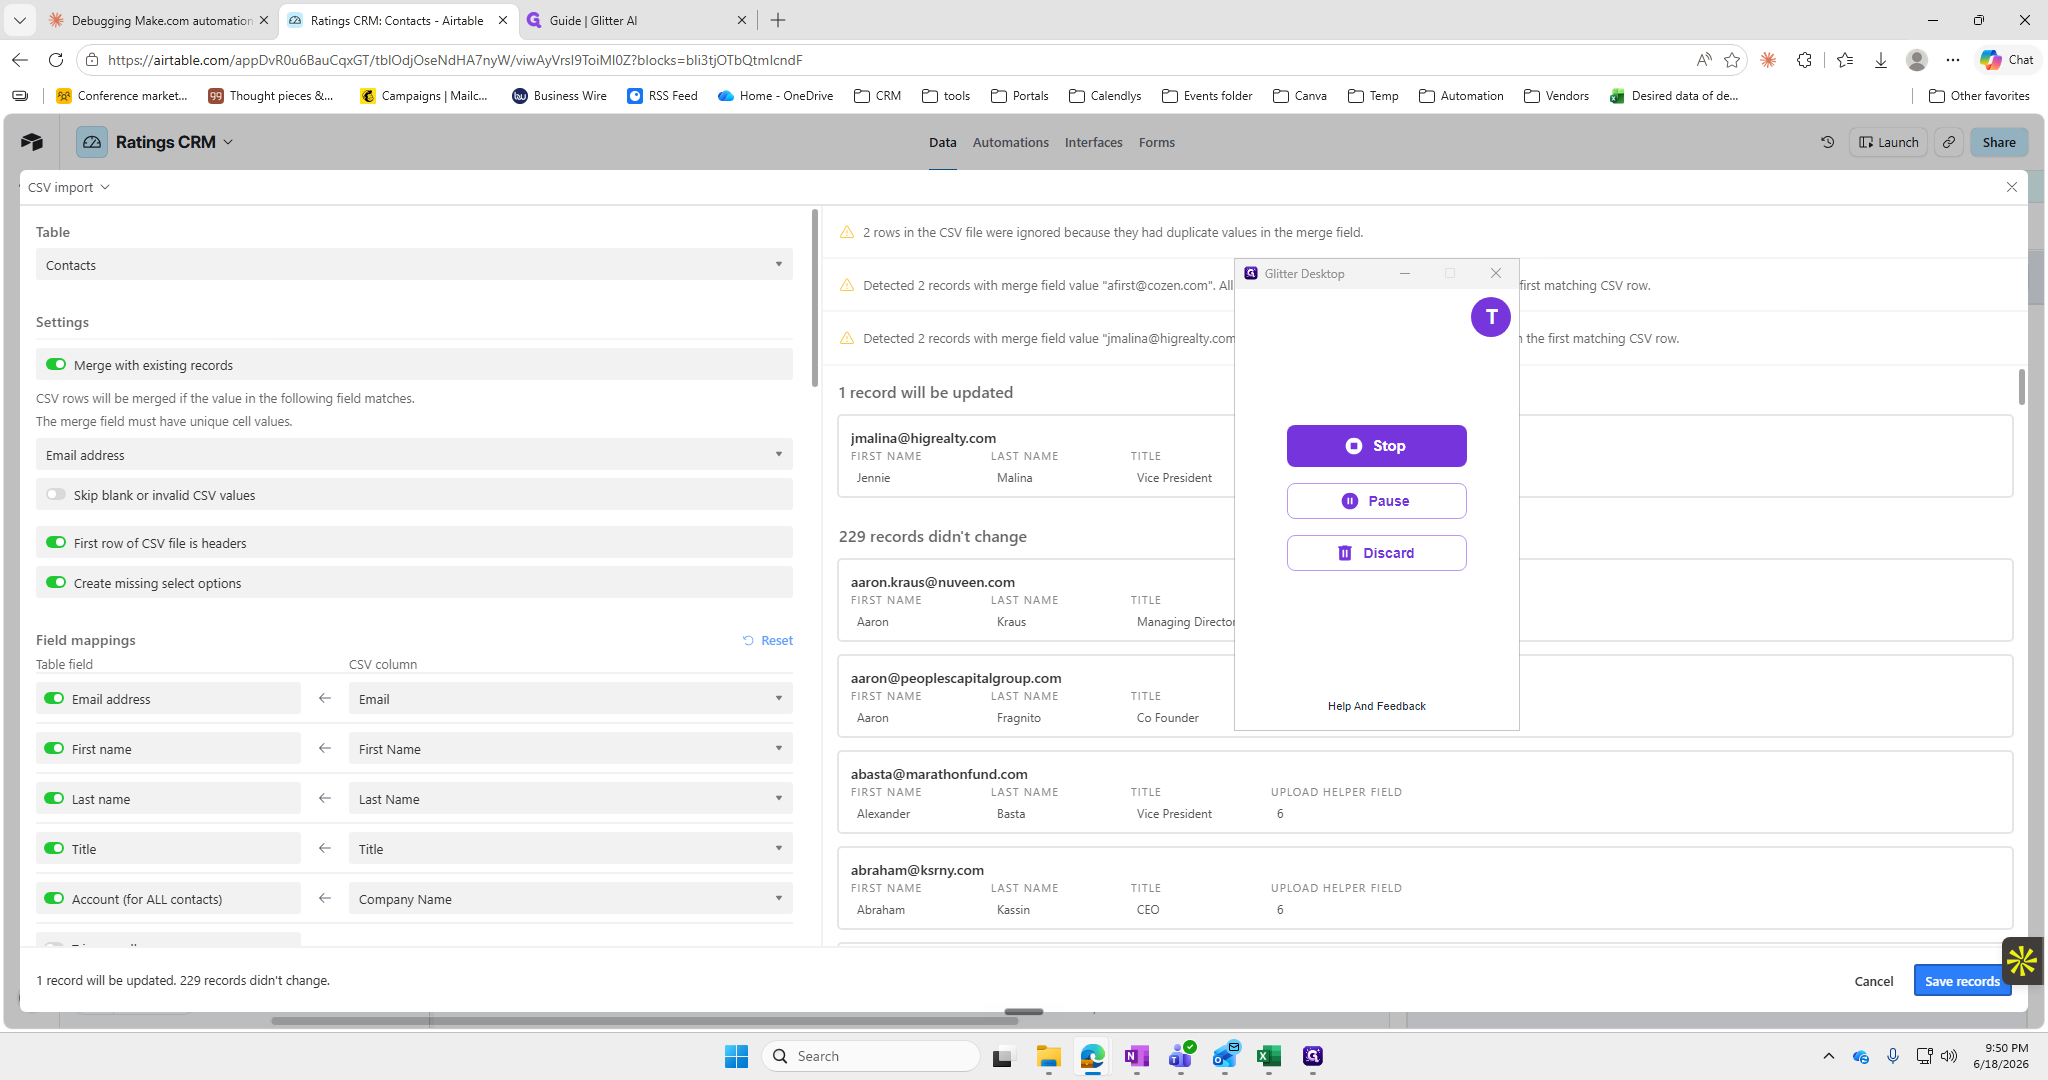Switch to the Automations tab
This screenshot has height=1080, width=2048.
1010,142
